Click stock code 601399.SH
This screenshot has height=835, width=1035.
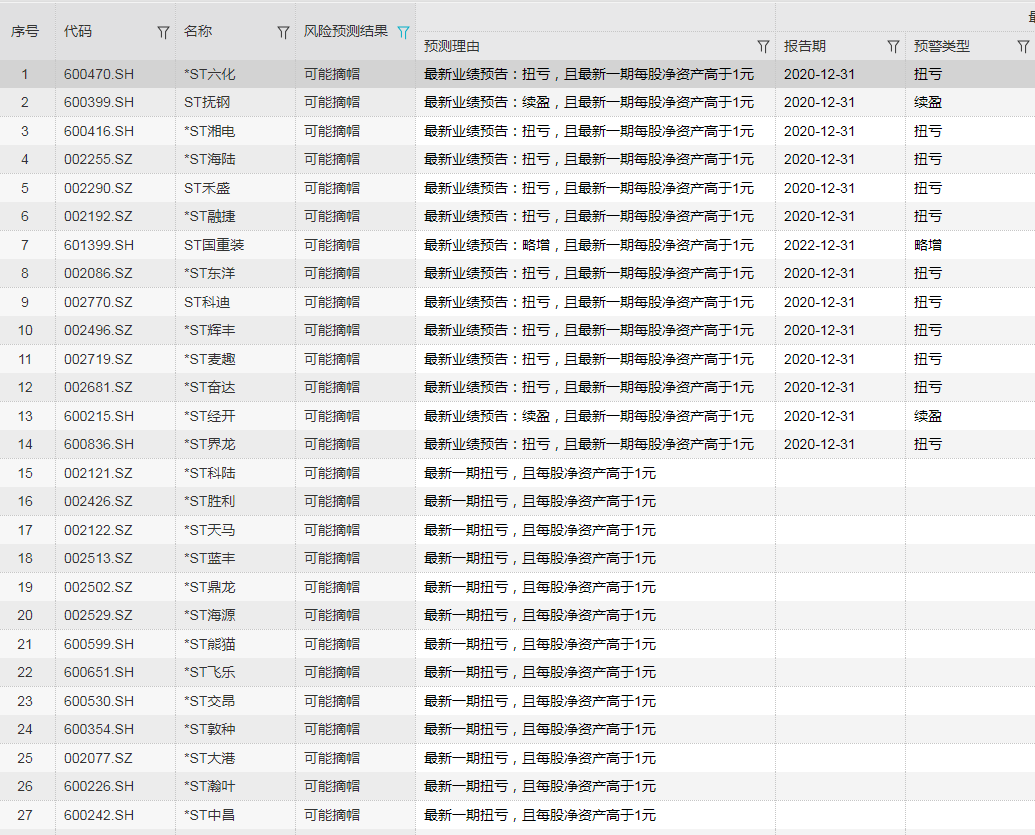click(x=99, y=245)
